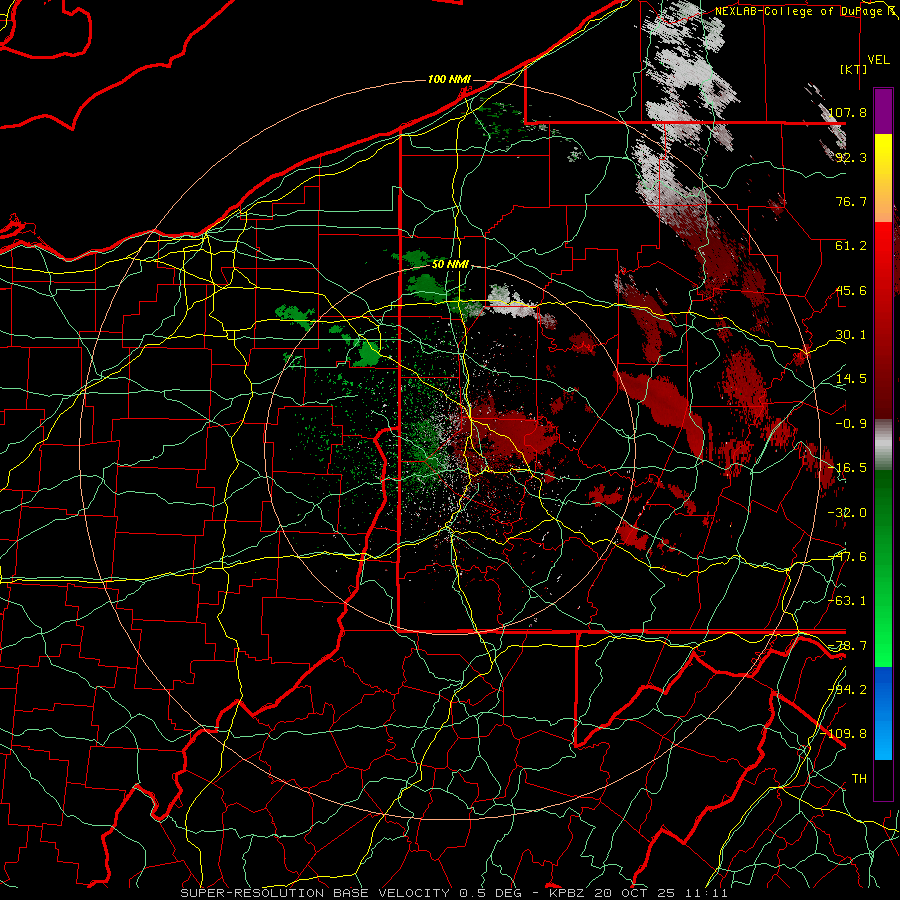Pick the purple segment of the velocity color bar
Screen dimensions: 900x900
(x=883, y=111)
